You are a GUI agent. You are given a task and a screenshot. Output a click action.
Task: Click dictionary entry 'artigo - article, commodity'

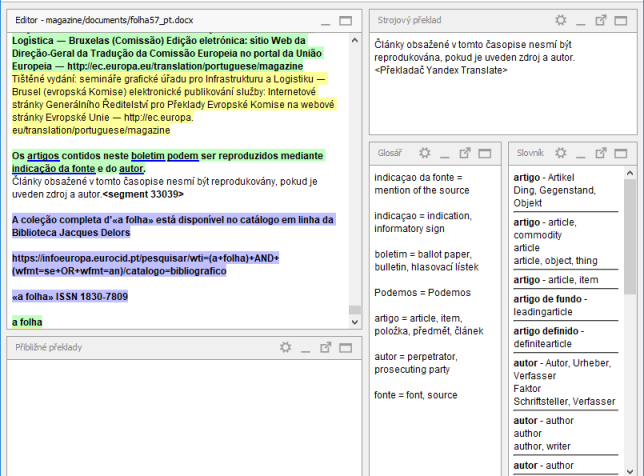point(555,241)
